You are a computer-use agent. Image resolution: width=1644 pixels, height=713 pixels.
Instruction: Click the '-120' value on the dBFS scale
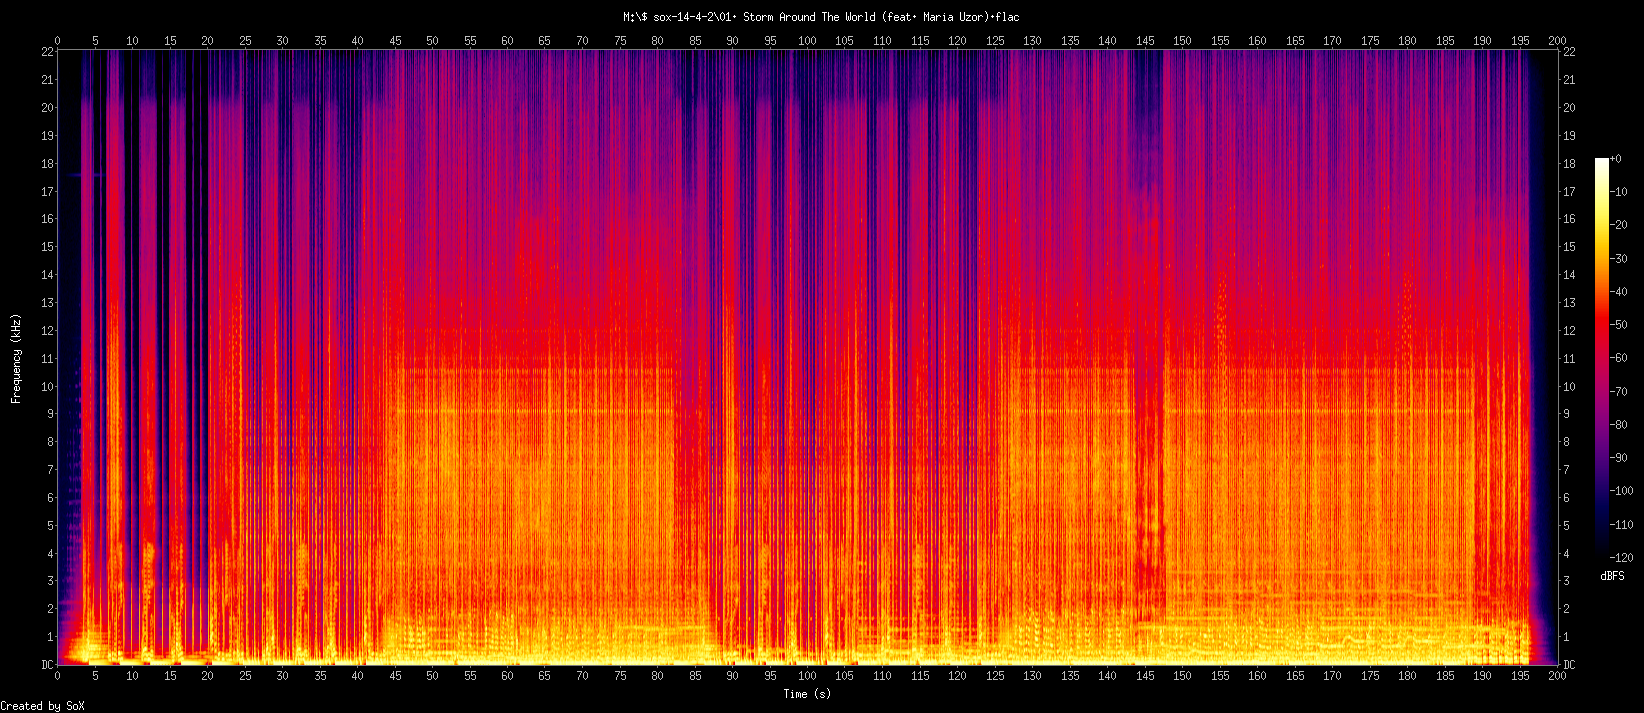[x=1622, y=557]
